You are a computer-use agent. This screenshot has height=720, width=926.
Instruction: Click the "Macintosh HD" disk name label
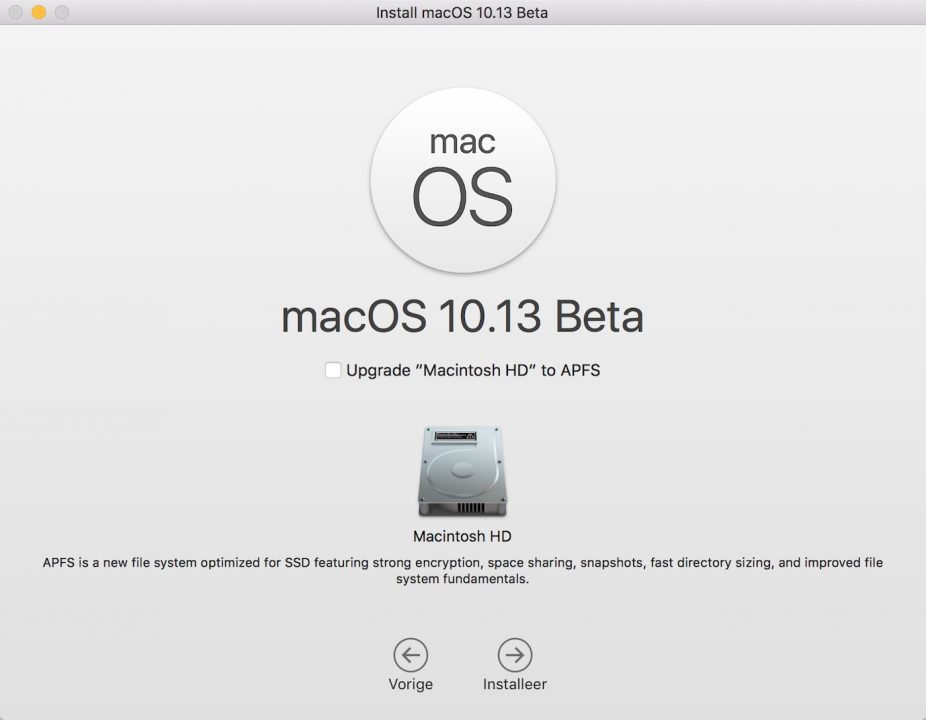click(462, 536)
